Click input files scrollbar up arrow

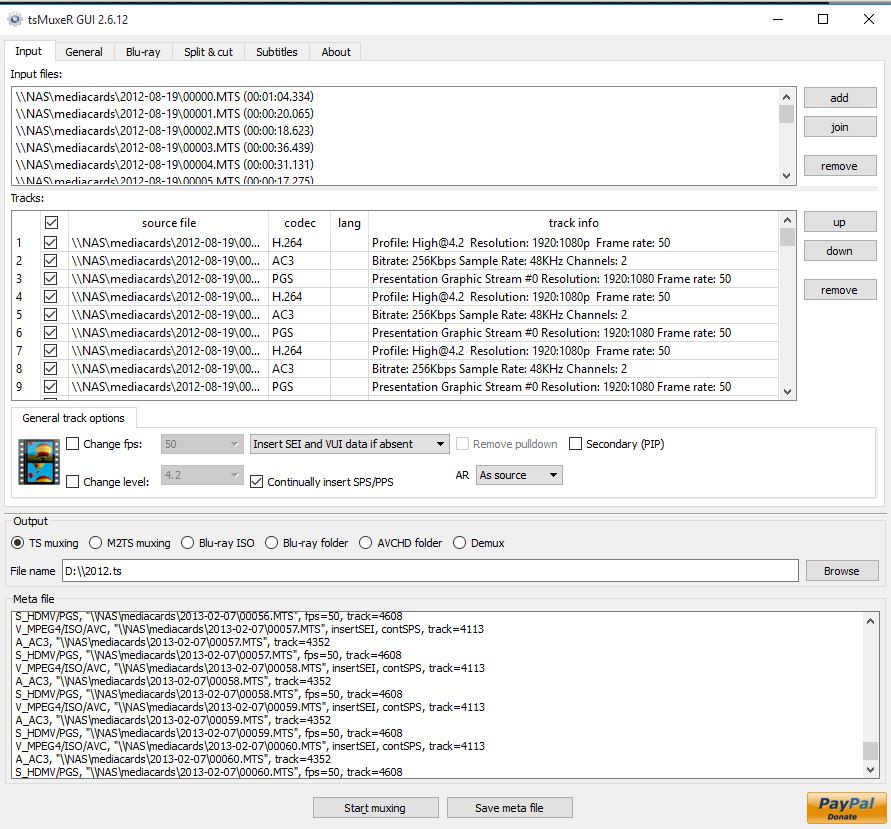pyautogui.click(x=786, y=97)
